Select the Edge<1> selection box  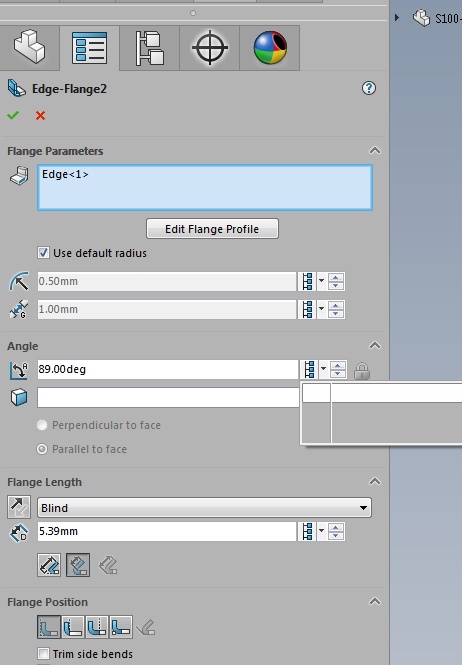[205, 187]
